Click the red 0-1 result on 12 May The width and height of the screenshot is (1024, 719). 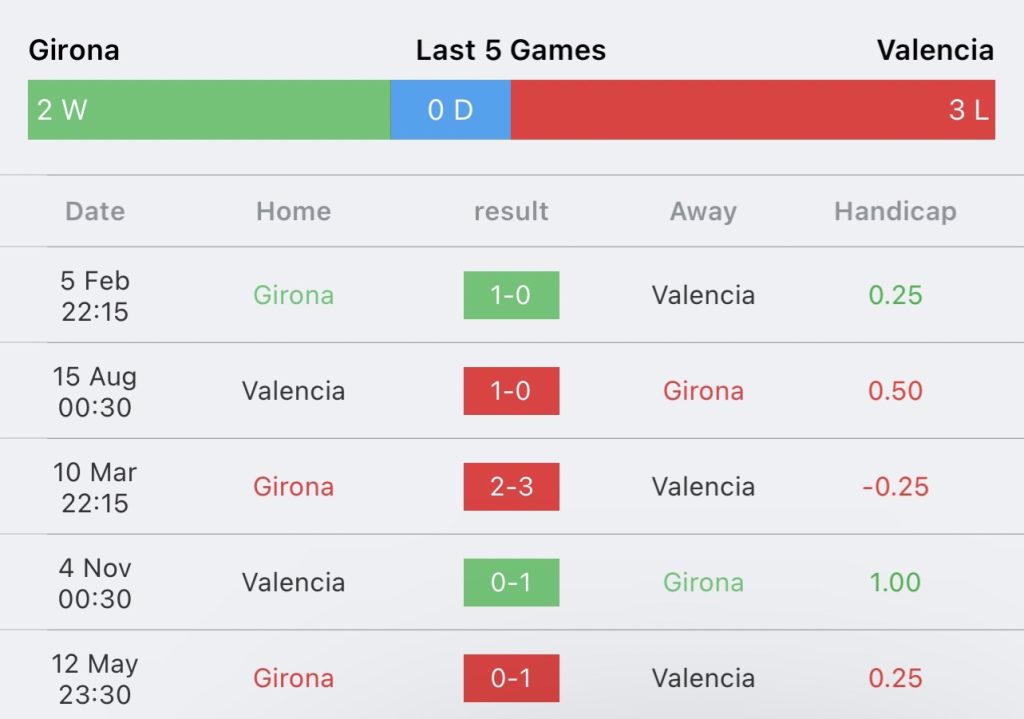511,678
